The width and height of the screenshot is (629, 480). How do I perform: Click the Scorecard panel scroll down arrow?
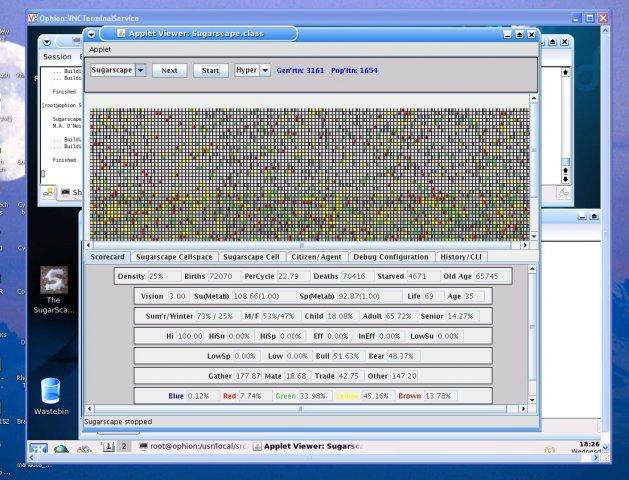pyautogui.click(x=532, y=400)
